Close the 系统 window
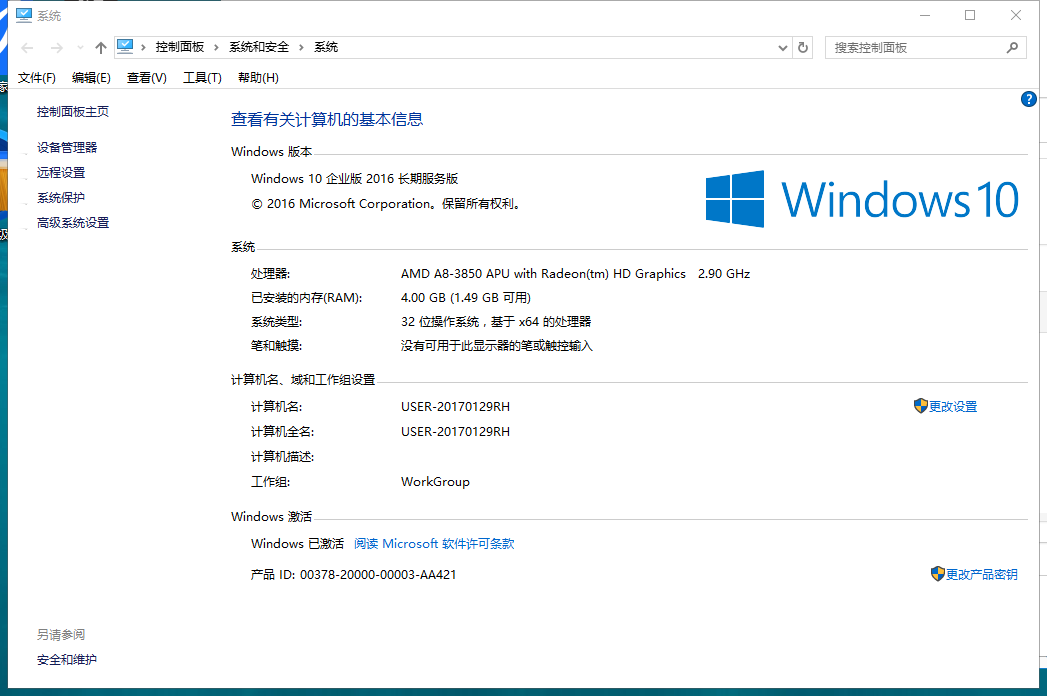 (1016, 15)
